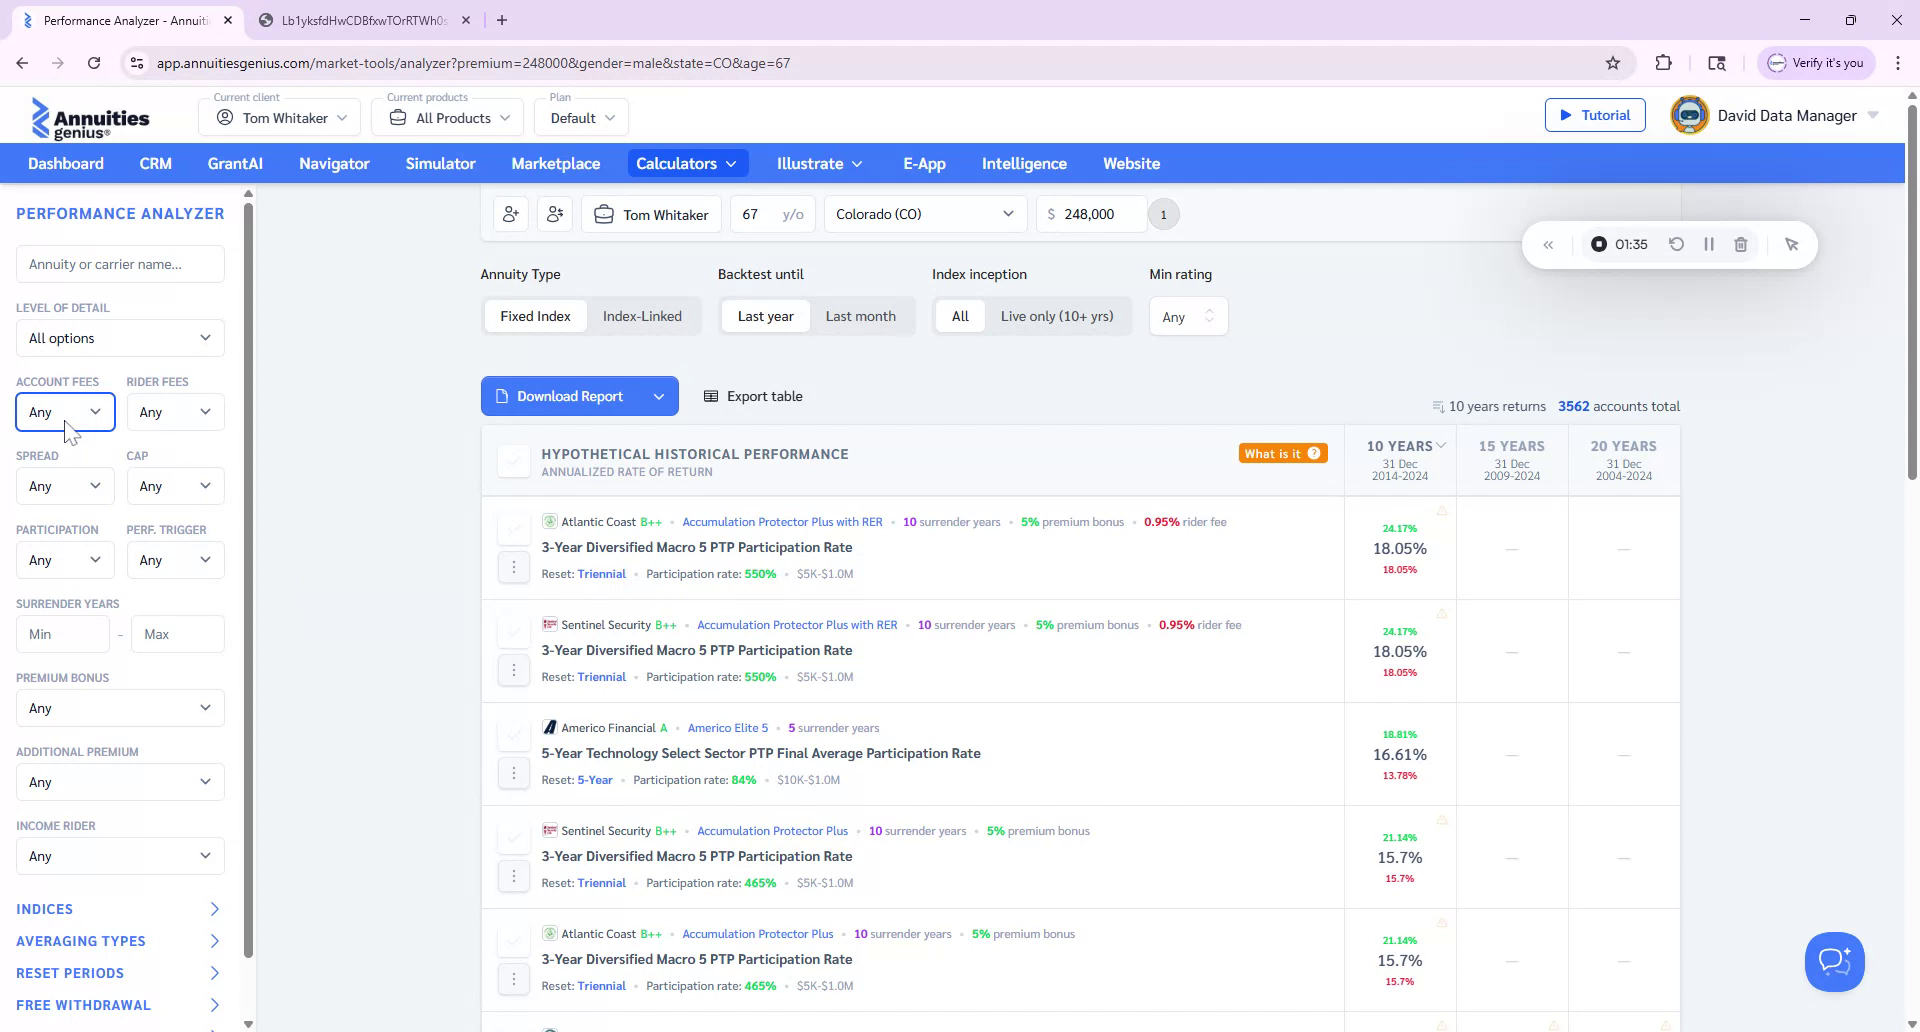Image resolution: width=1920 pixels, height=1032 pixels.
Task: Open the Tutorial
Action: click(x=1595, y=115)
